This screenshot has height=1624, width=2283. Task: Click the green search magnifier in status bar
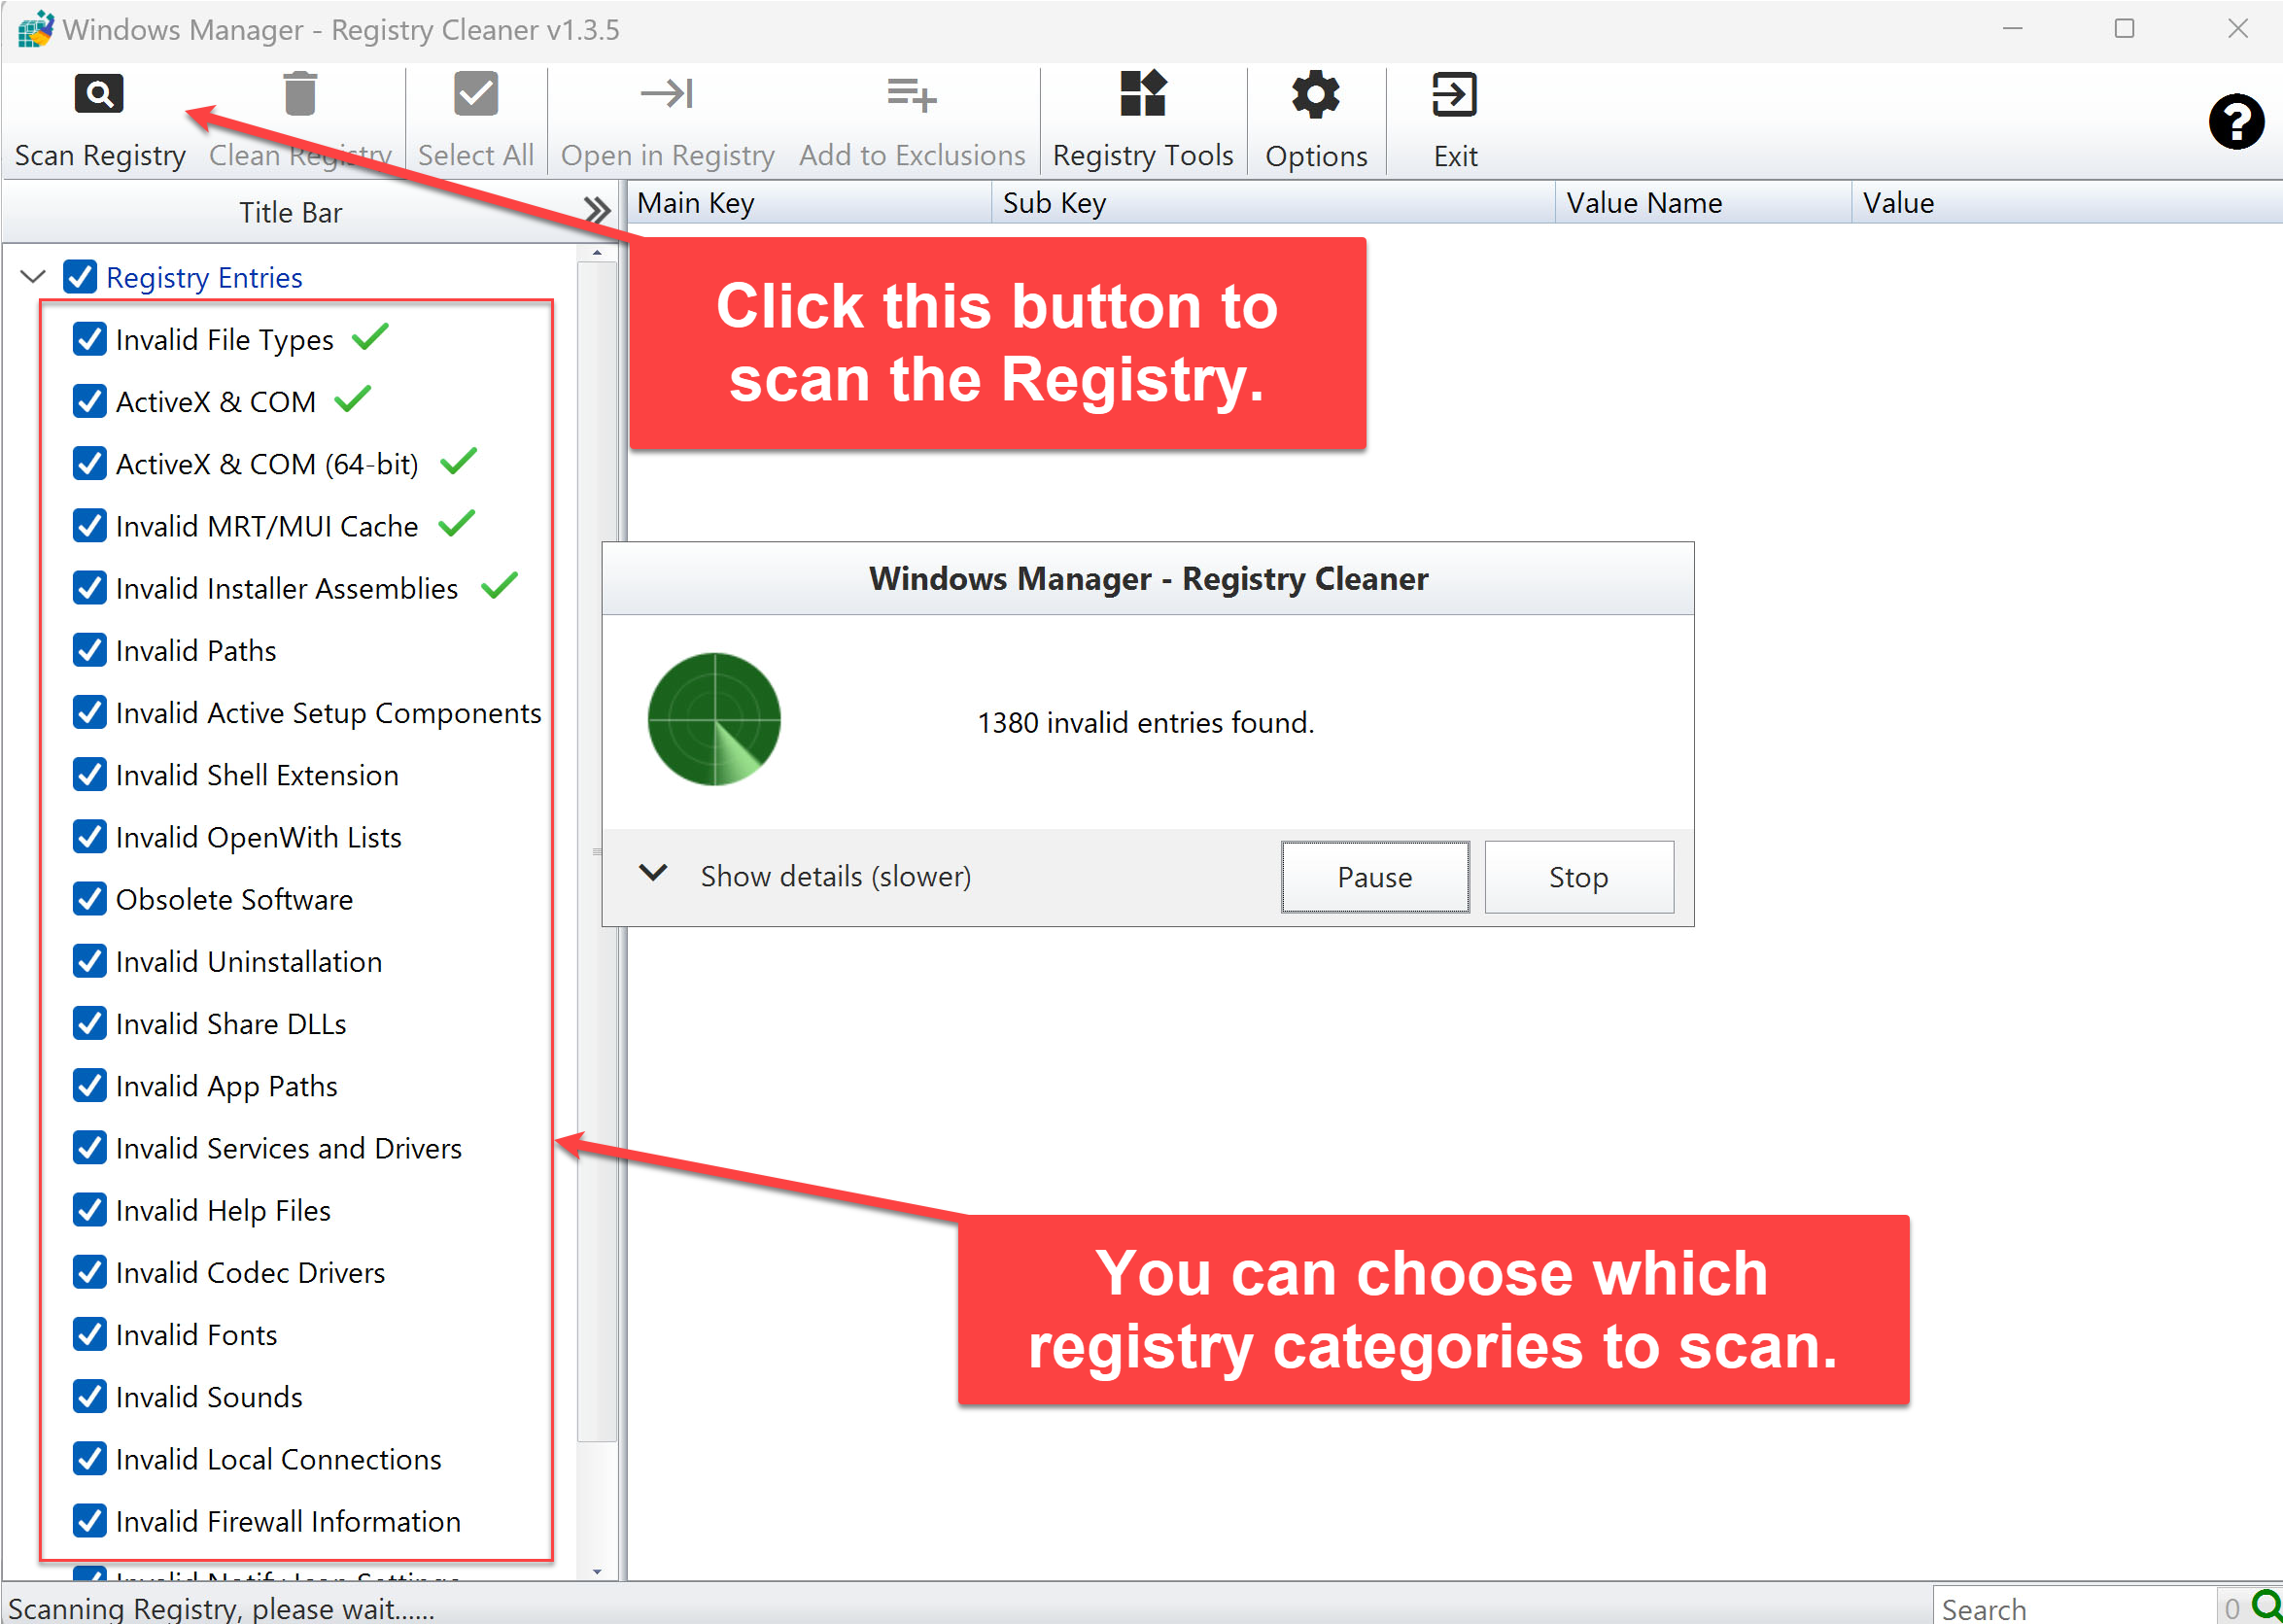click(2265, 1606)
